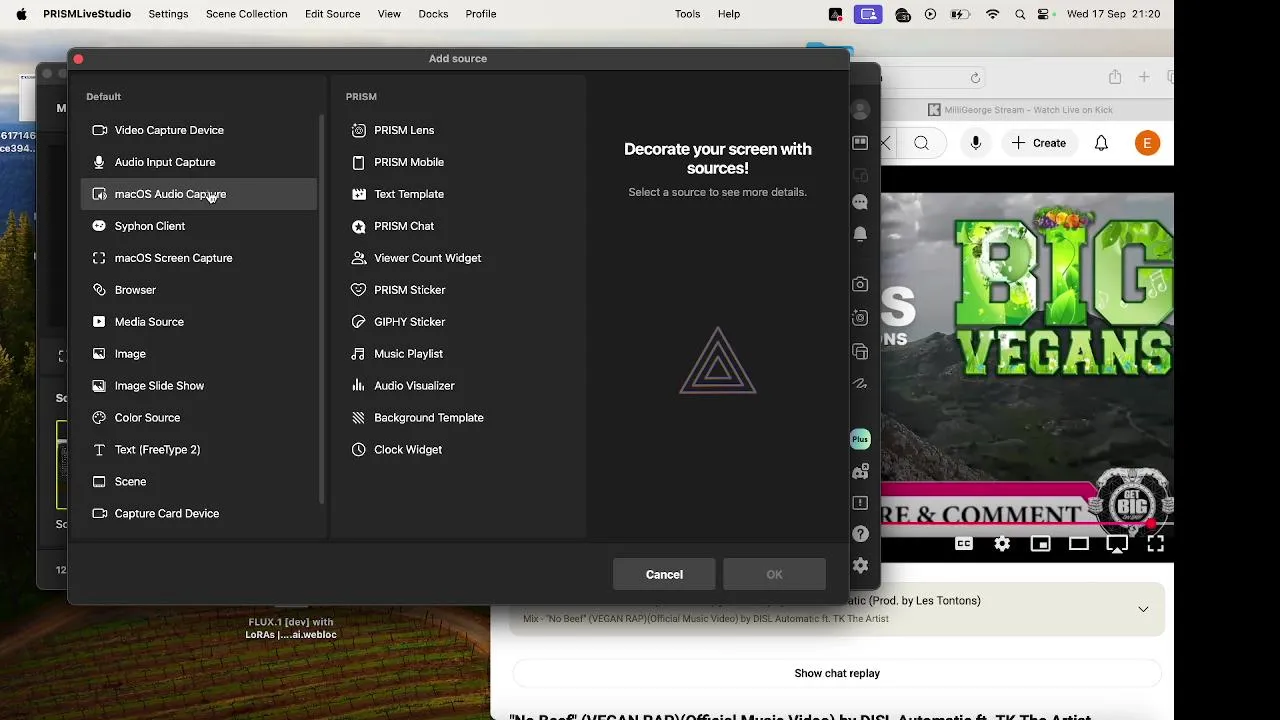Screen dimensions: 1280x720
Task: Open PRISM sidebar notification bell
Action: click(860, 234)
